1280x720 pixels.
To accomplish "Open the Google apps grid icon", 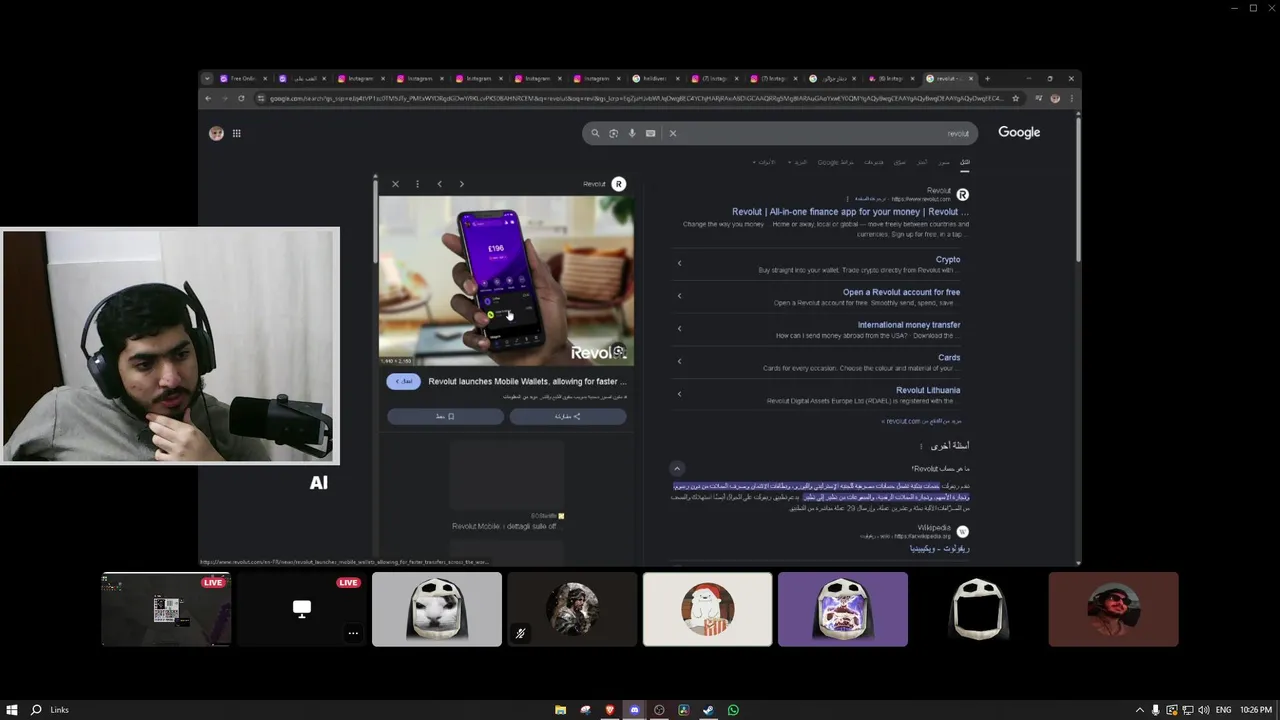I will click(x=236, y=133).
